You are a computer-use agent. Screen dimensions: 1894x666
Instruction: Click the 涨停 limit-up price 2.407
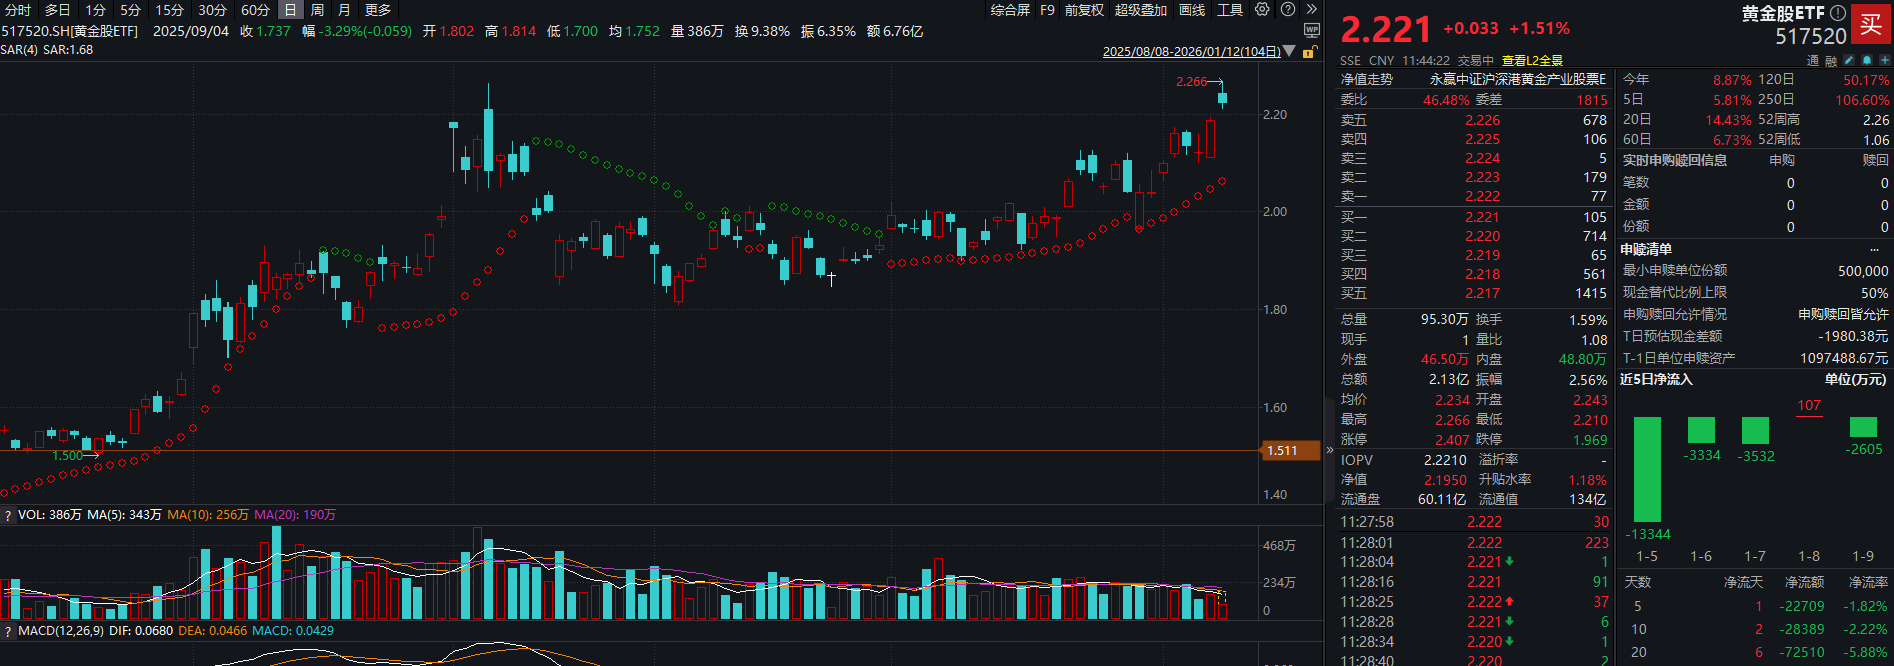1452,440
